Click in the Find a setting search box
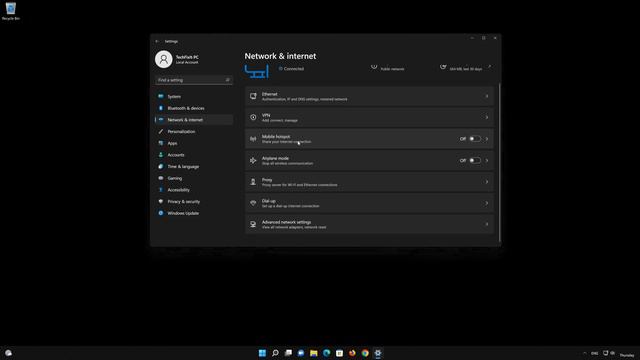The image size is (640, 360). tap(194, 80)
